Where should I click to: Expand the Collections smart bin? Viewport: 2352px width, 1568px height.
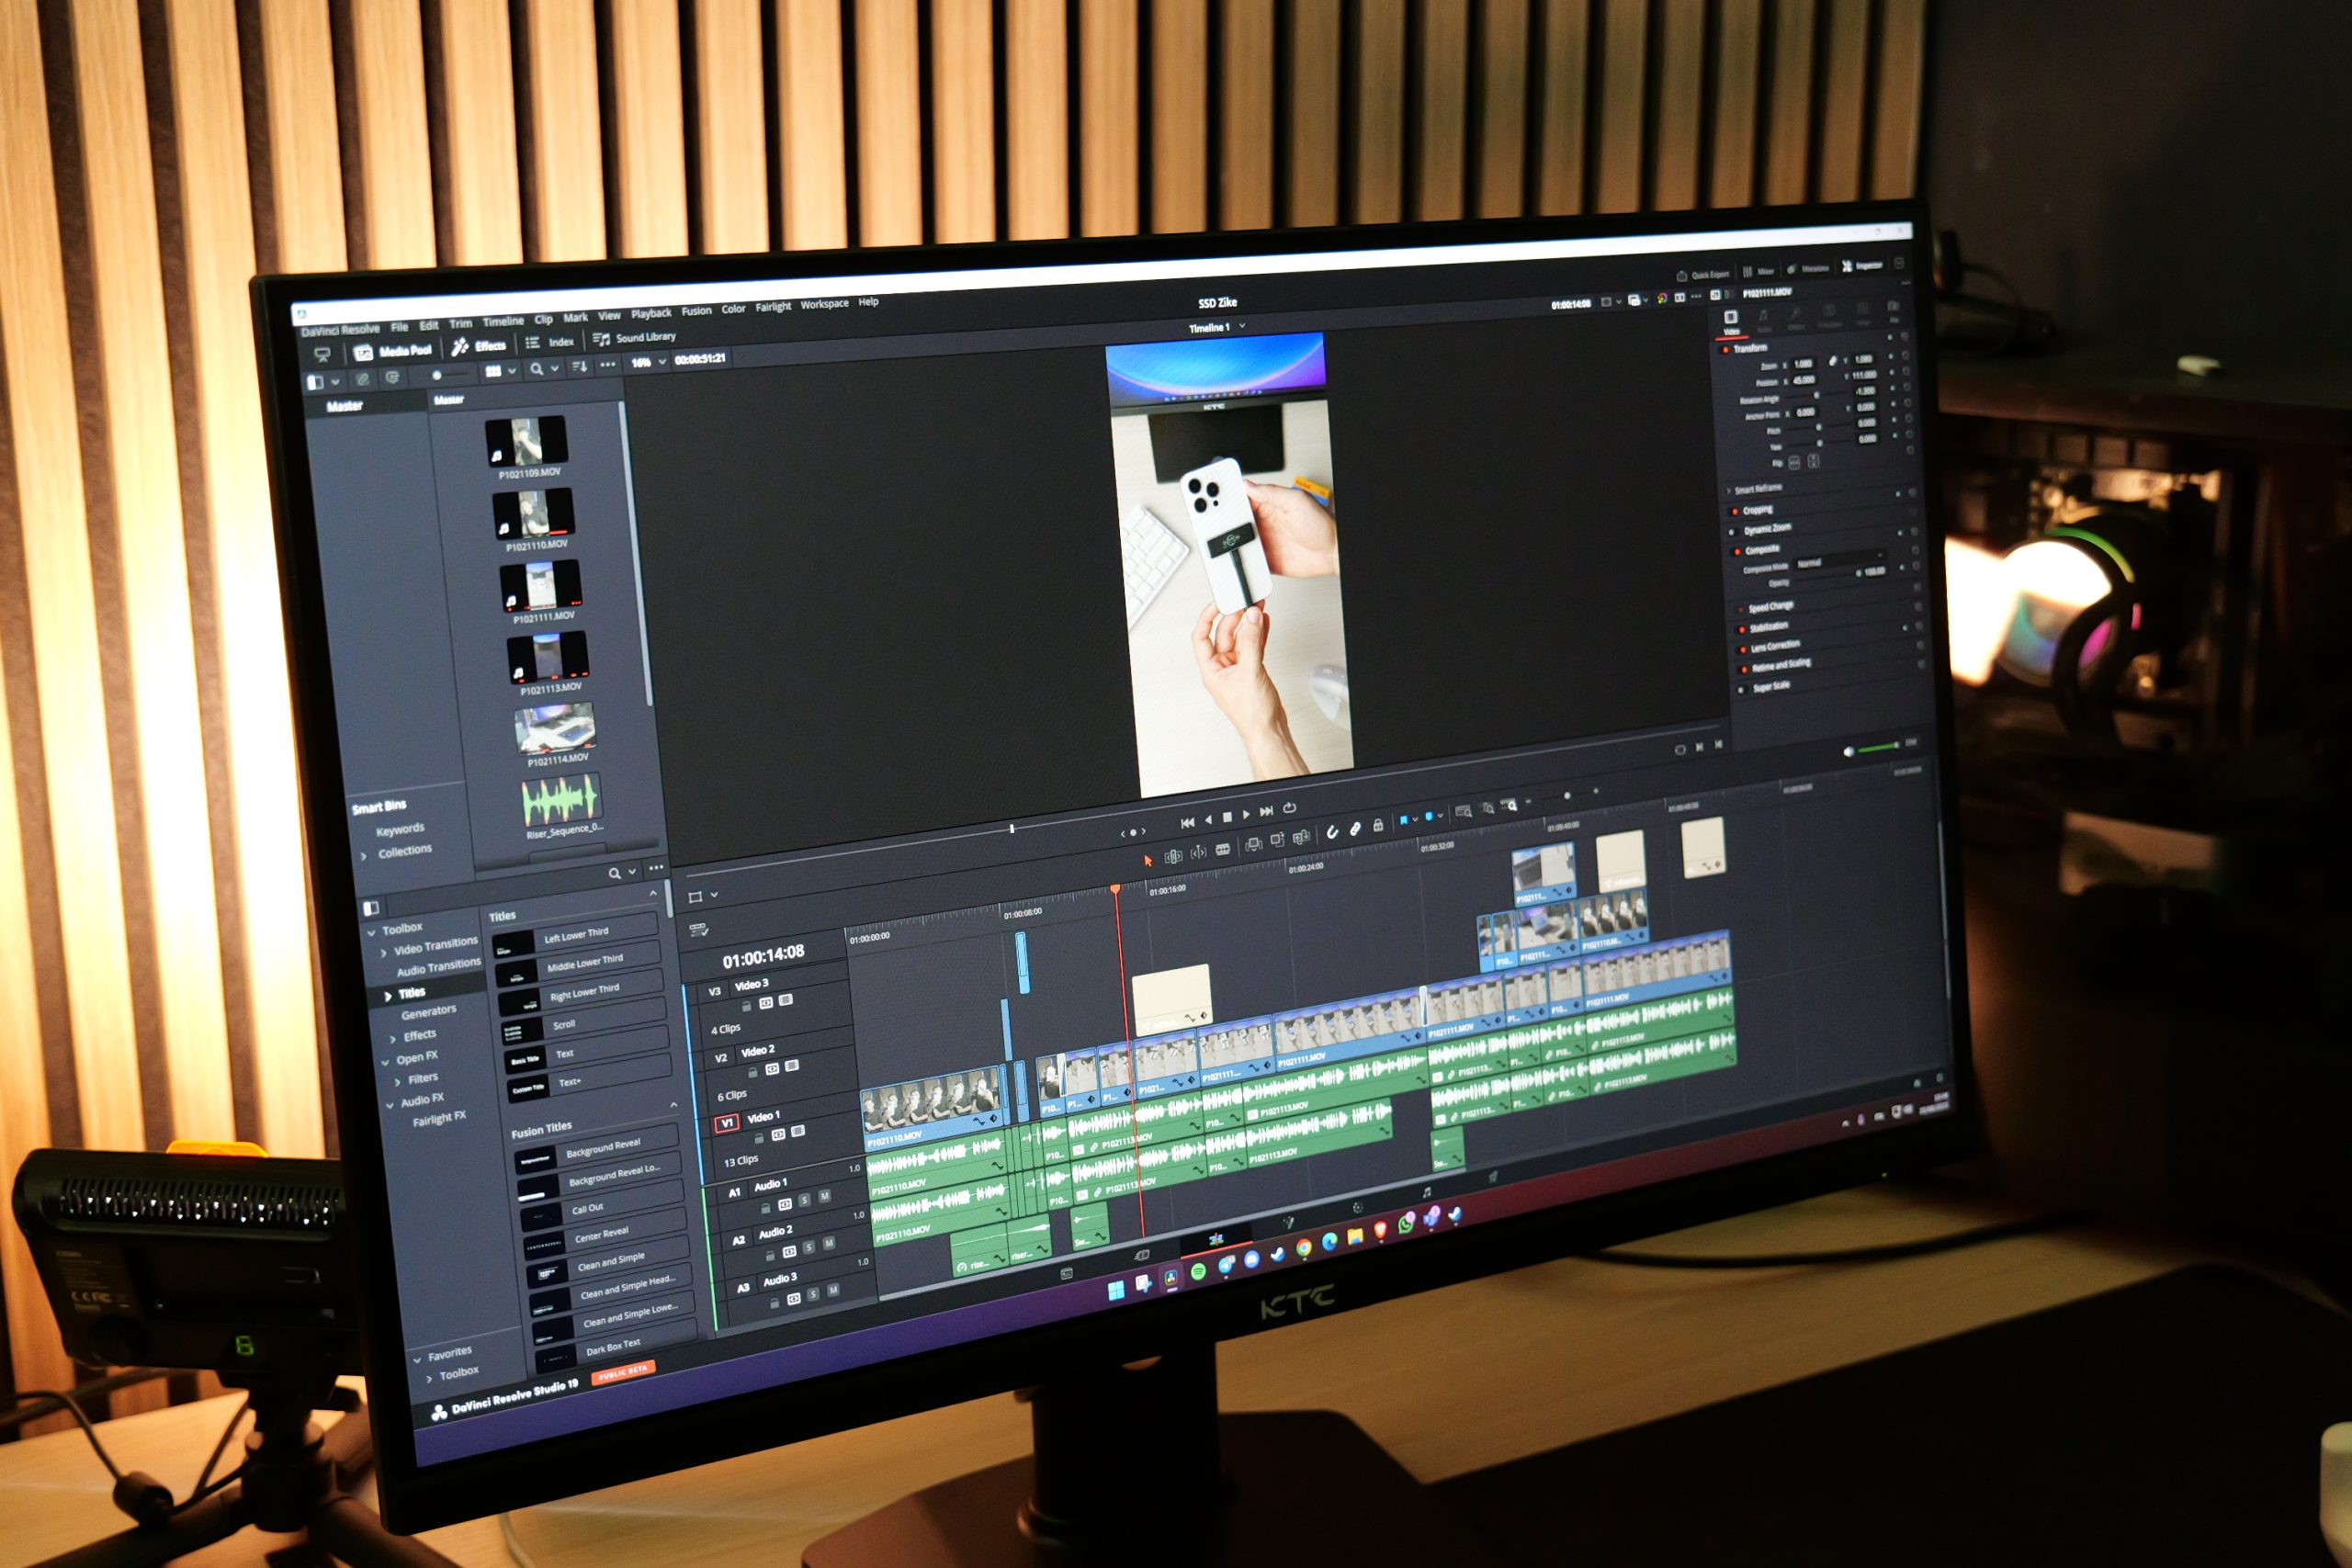pyautogui.click(x=363, y=856)
